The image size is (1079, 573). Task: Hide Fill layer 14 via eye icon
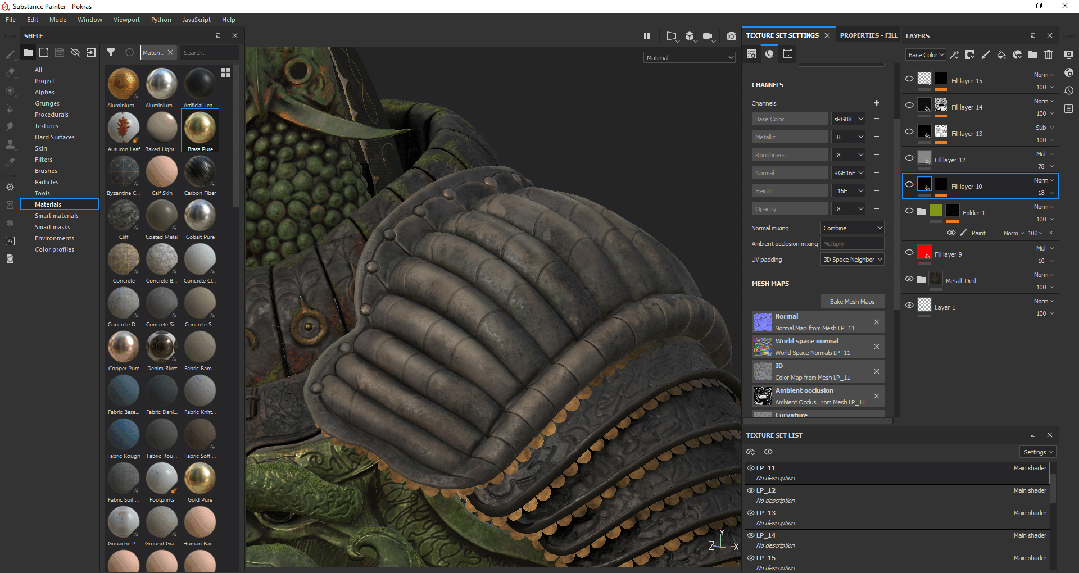909,105
